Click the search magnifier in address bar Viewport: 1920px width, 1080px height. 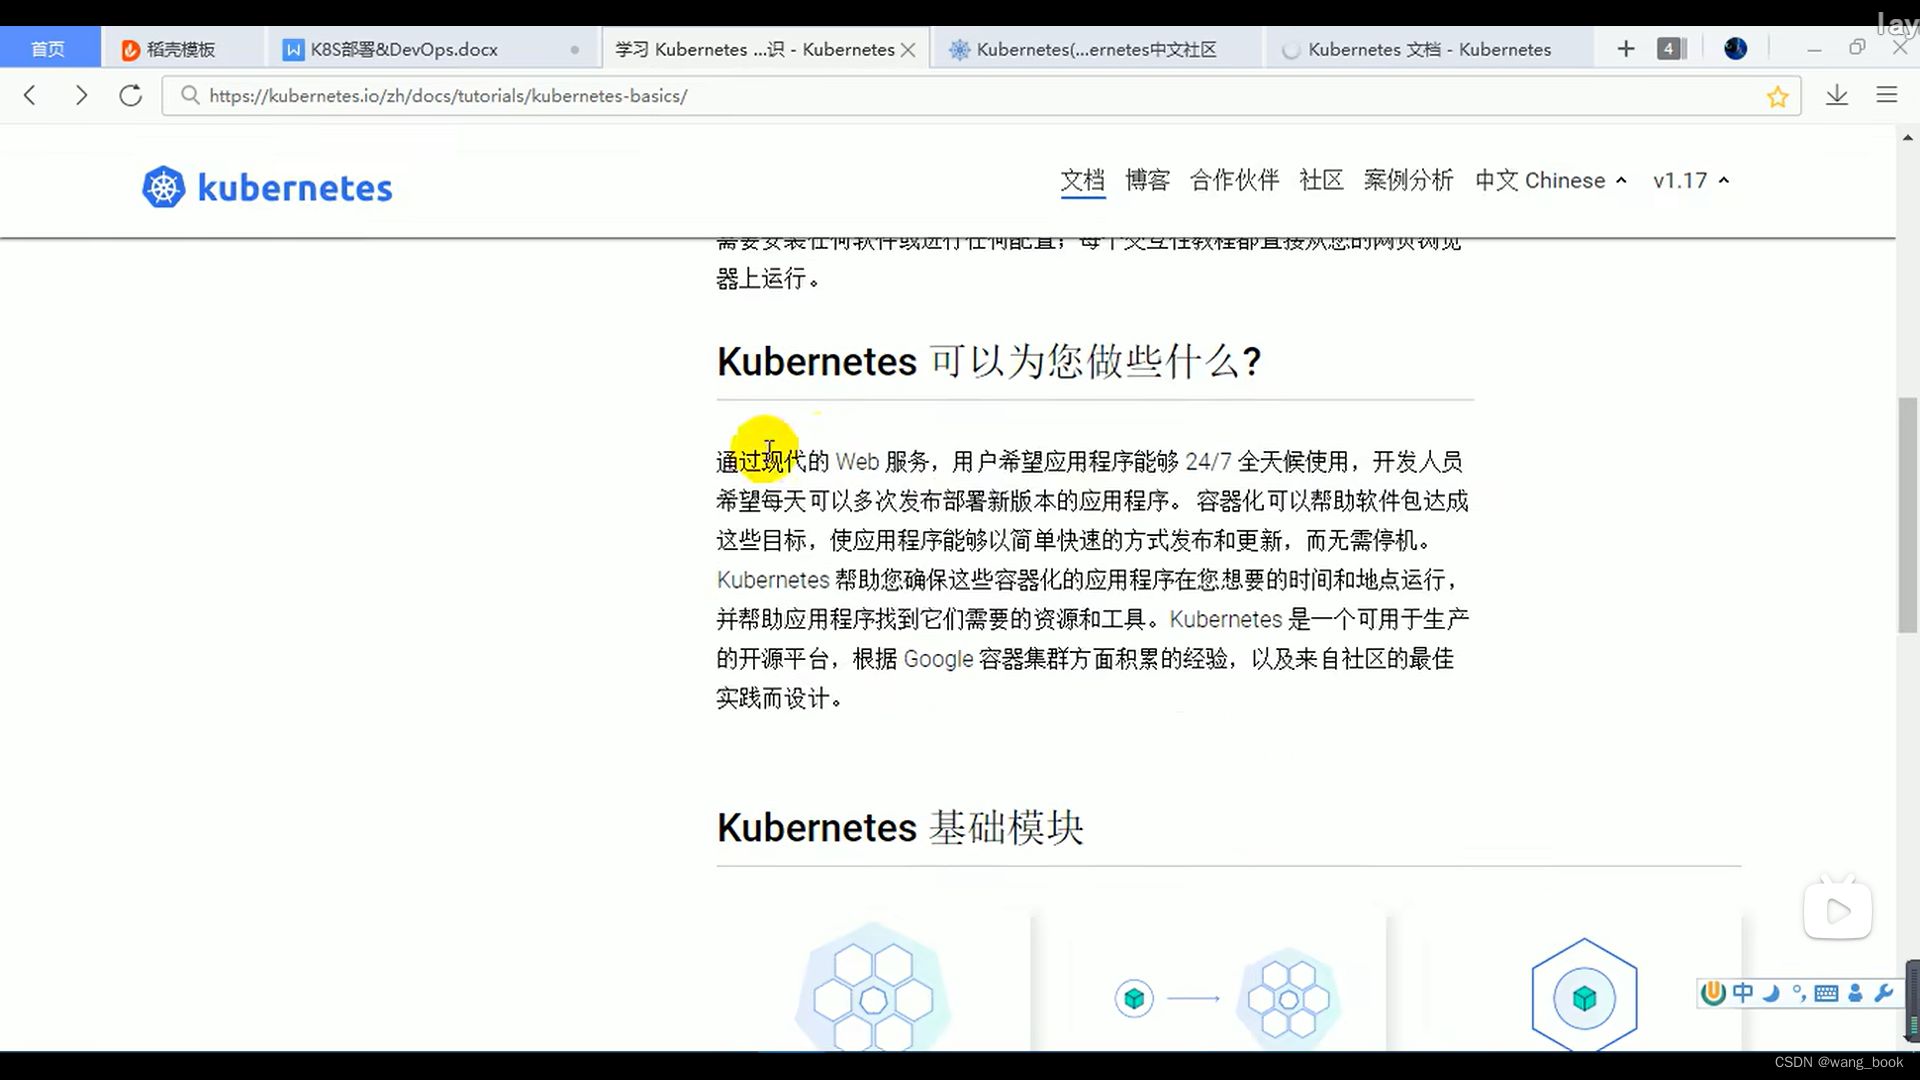point(189,95)
